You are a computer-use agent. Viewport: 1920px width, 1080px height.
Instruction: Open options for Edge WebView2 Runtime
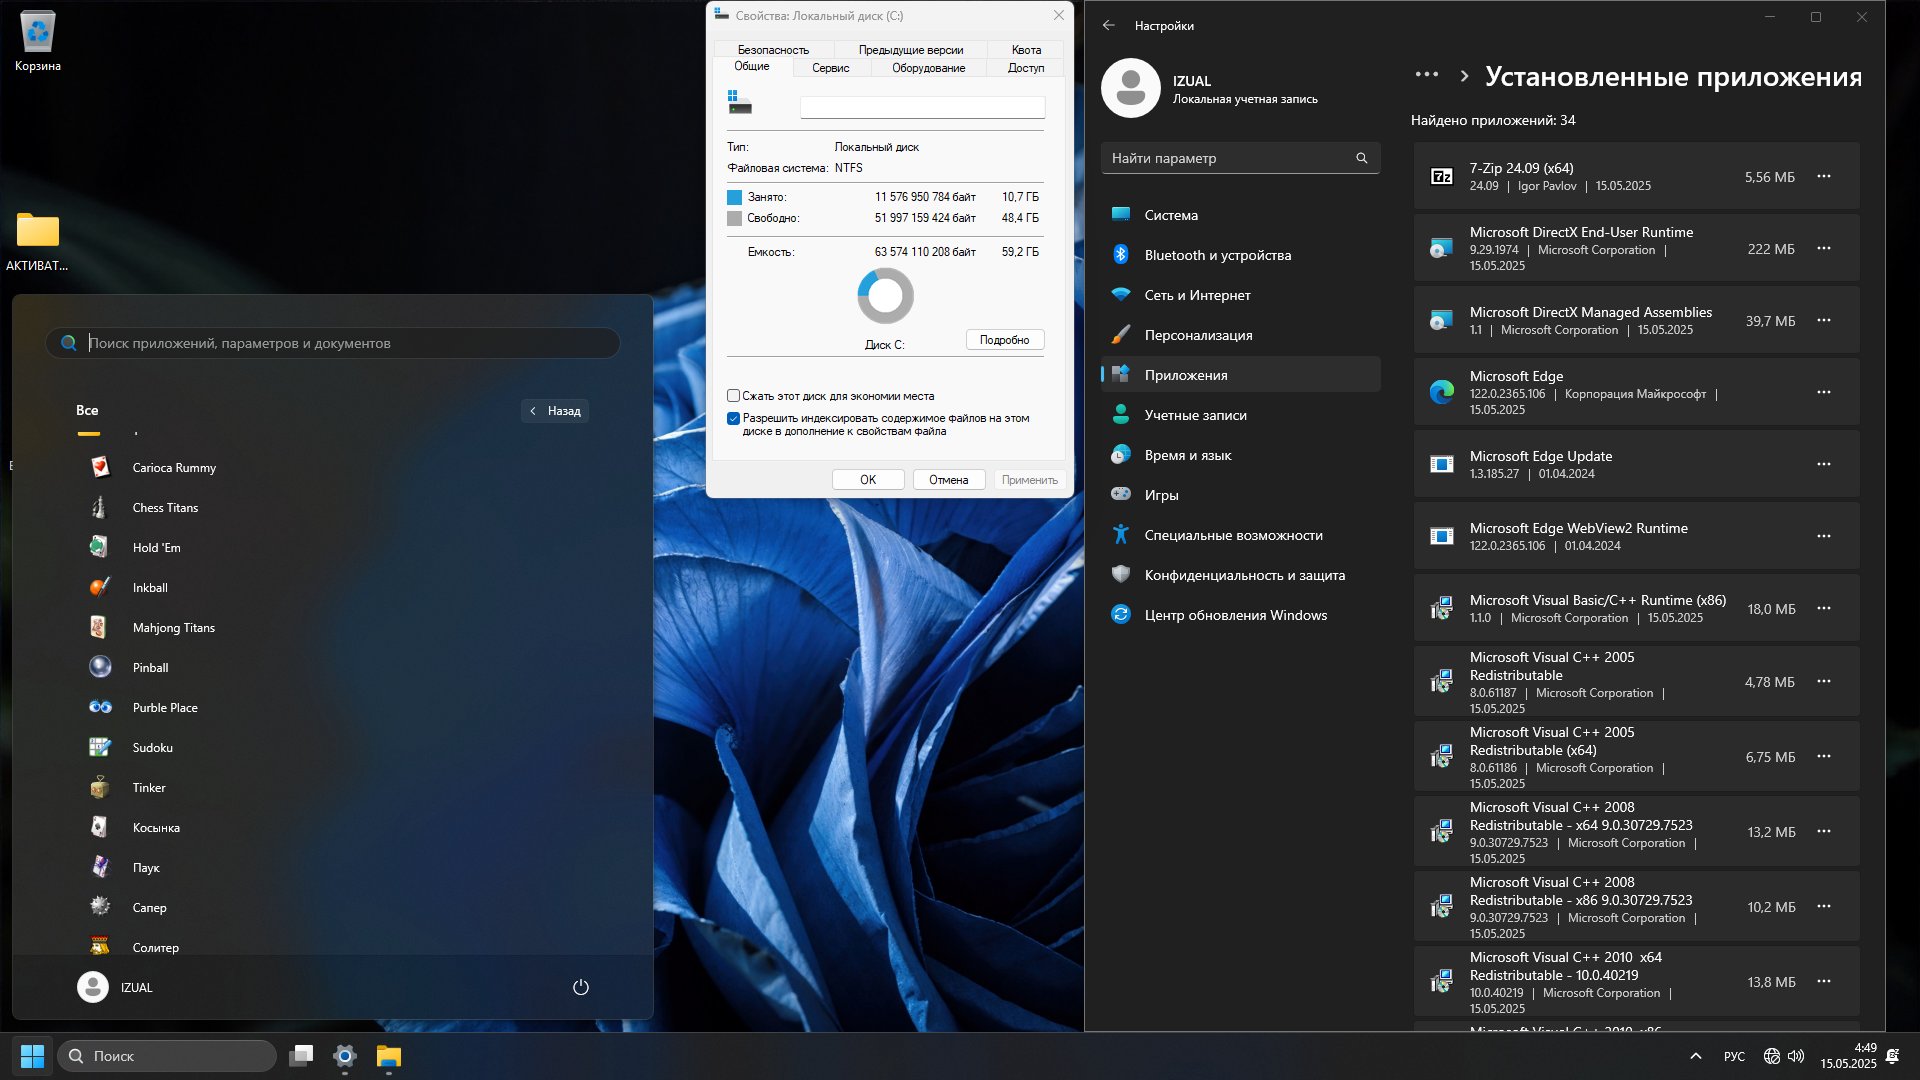[1824, 537]
